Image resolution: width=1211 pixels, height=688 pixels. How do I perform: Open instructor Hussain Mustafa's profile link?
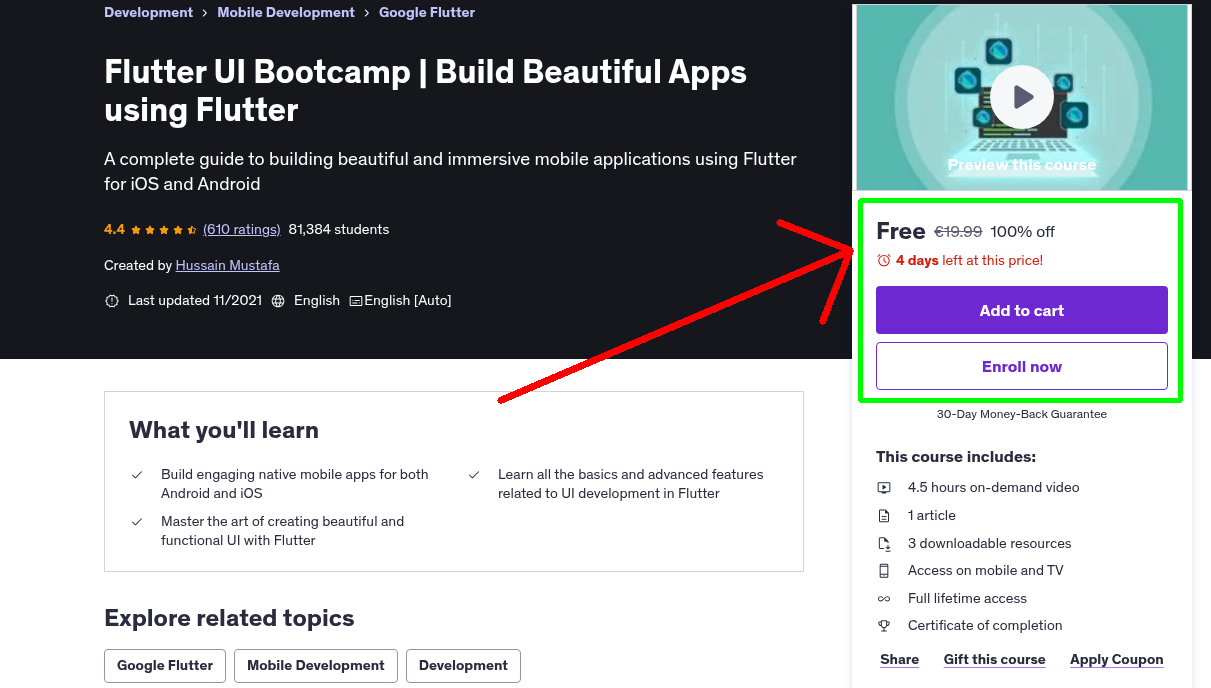click(x=227, y=266)
